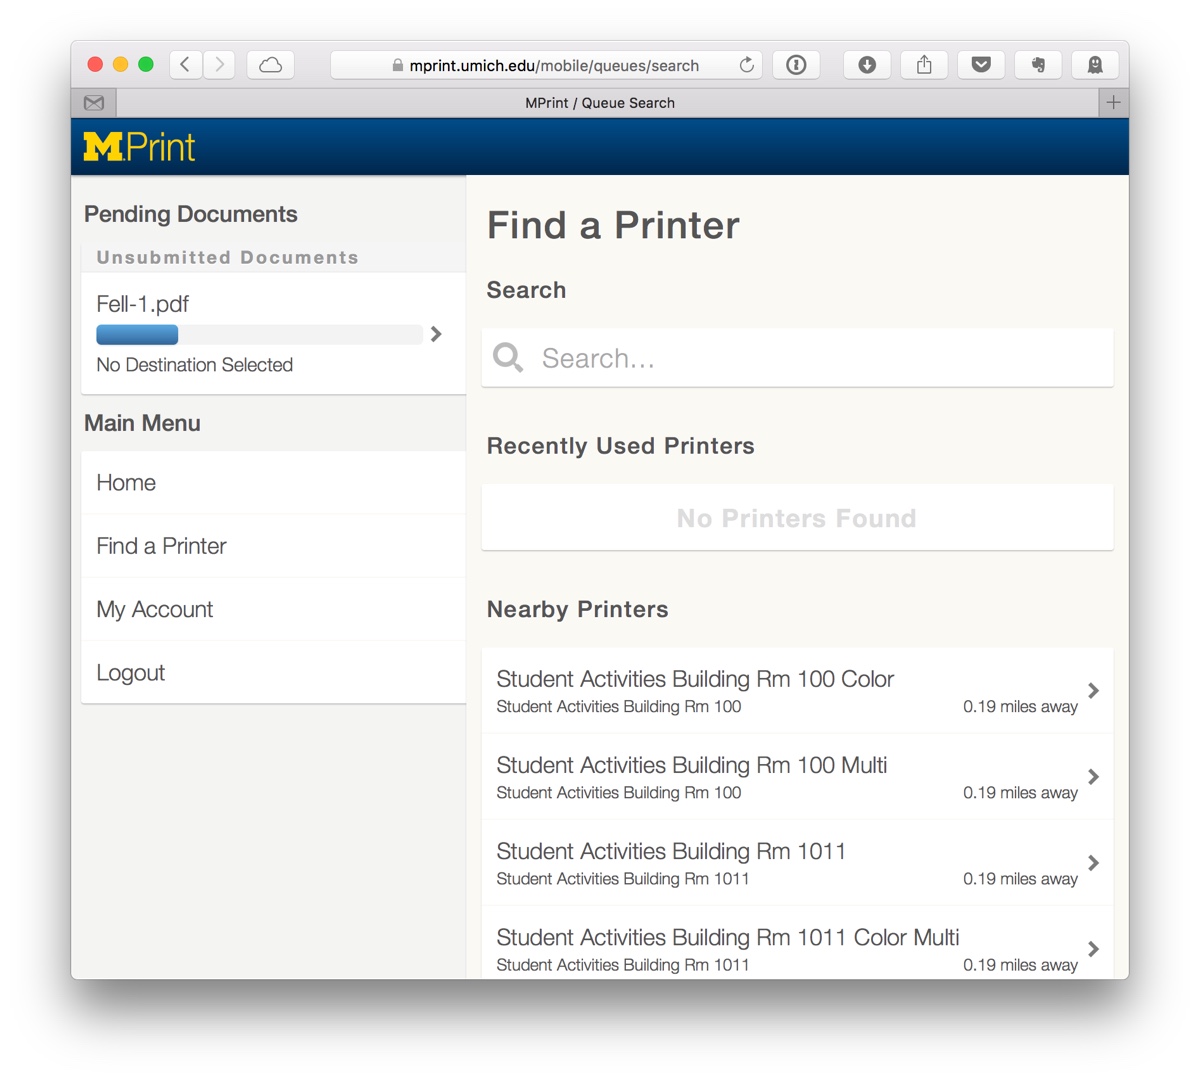Click "No Destination Selected" text
The height and width of the screenshot is (1081, 1200).
[195, 365]
